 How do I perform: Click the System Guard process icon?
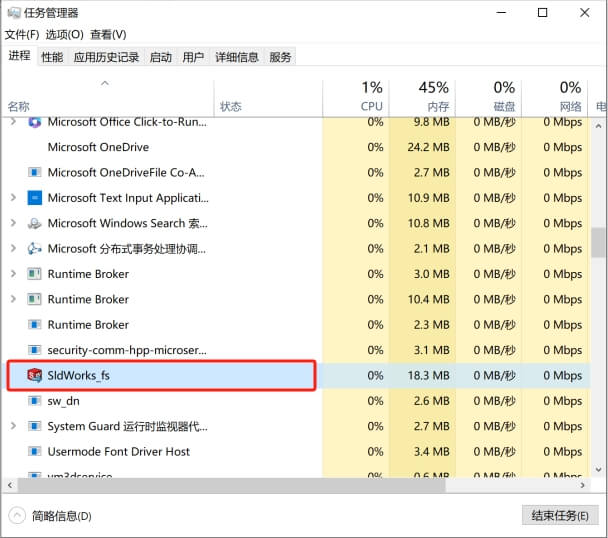(x=35, y=426)
